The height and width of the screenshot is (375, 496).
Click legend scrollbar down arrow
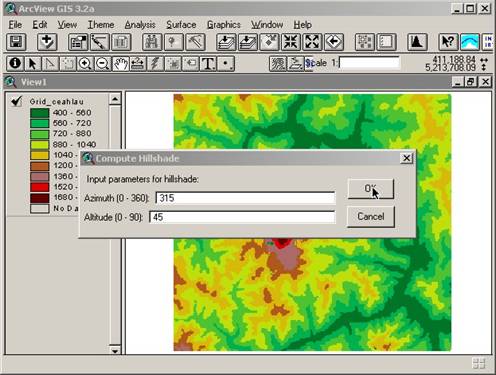(x=115, y=350)
